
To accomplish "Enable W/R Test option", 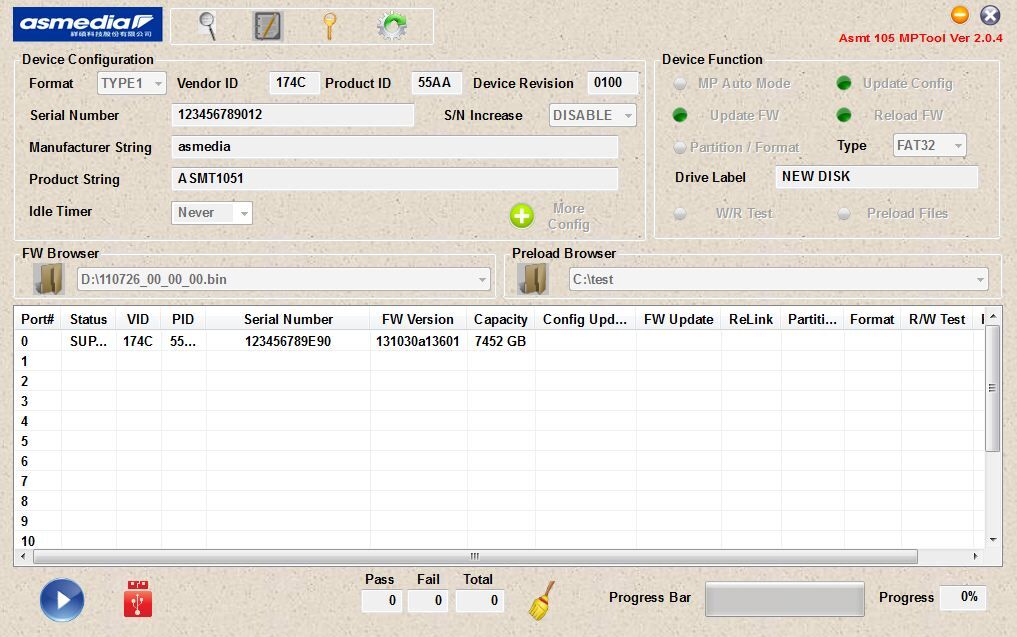I will click(680, 213).
